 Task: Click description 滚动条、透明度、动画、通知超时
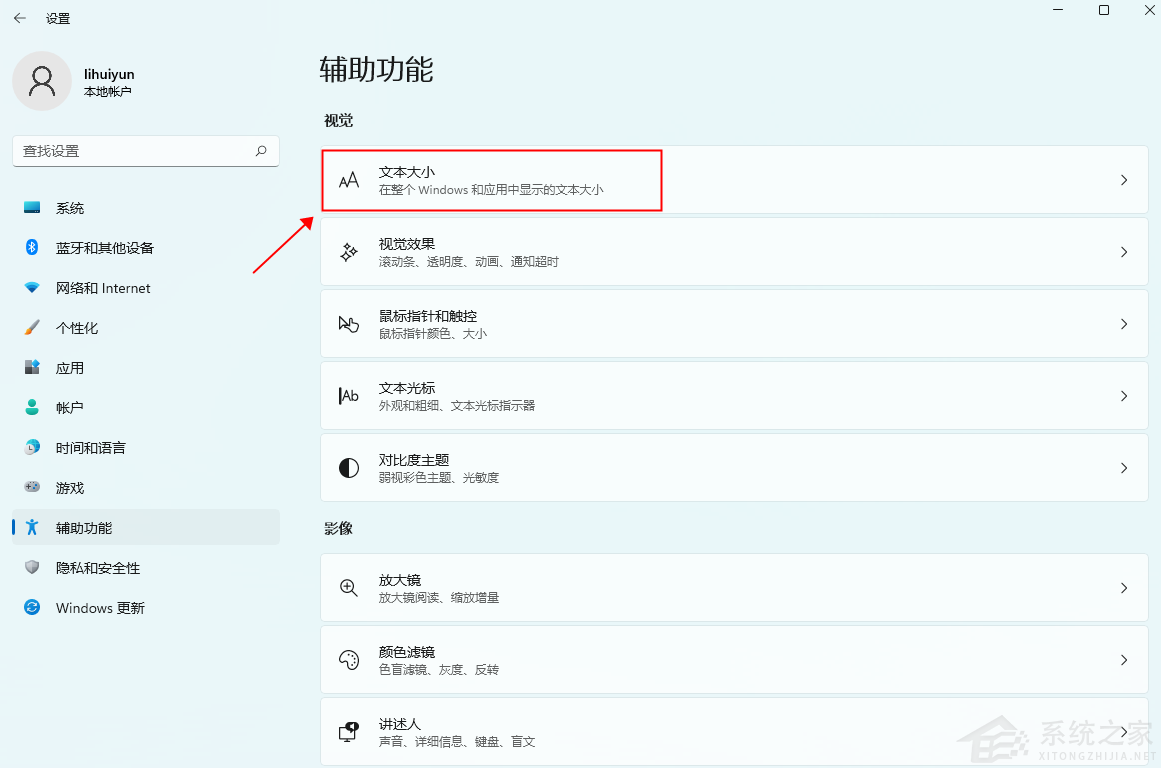469,261
